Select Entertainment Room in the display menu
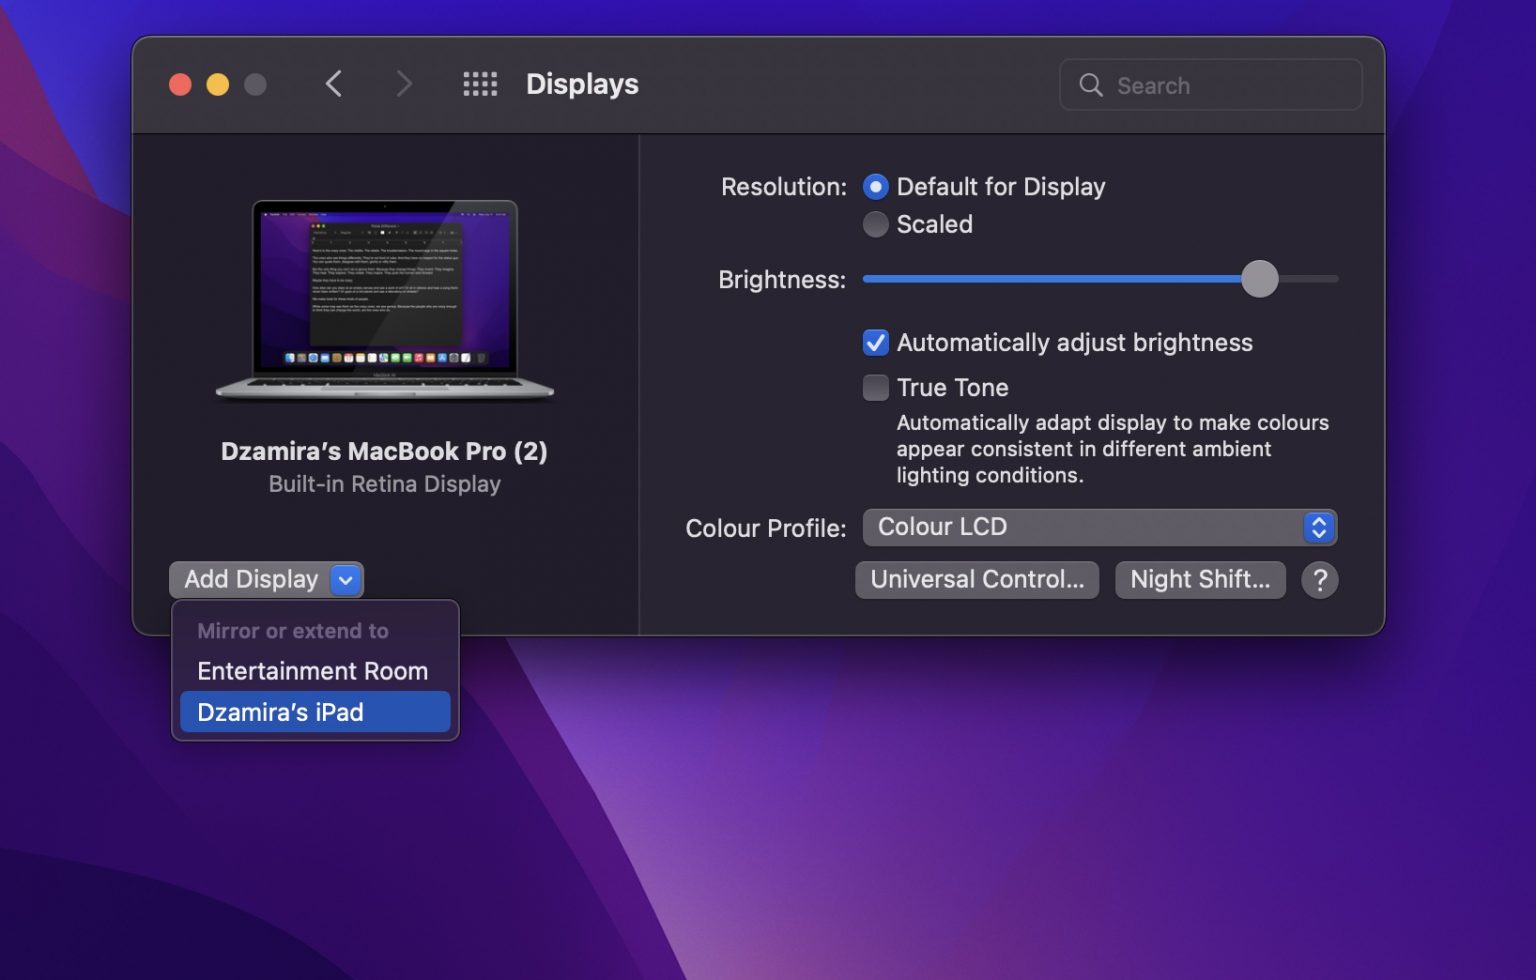Image resolution: width=1536 pixels, height=980 pixels. 313,671
